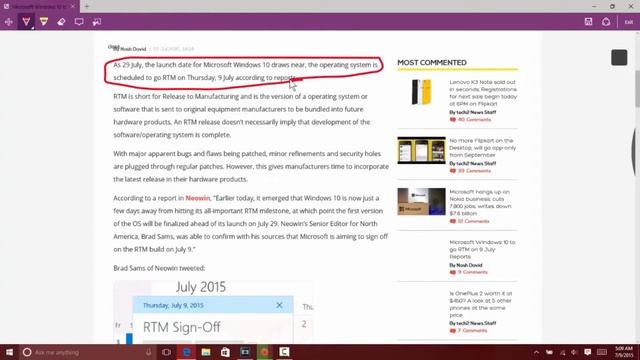Screen dimensions: 640x360
Task: Add a typed note comment
Action: pos(79,22)
